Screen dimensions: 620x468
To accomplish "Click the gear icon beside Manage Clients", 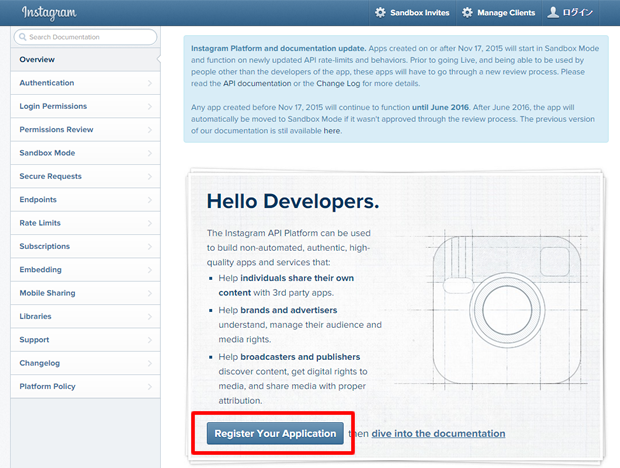I will tap(467, 13).
